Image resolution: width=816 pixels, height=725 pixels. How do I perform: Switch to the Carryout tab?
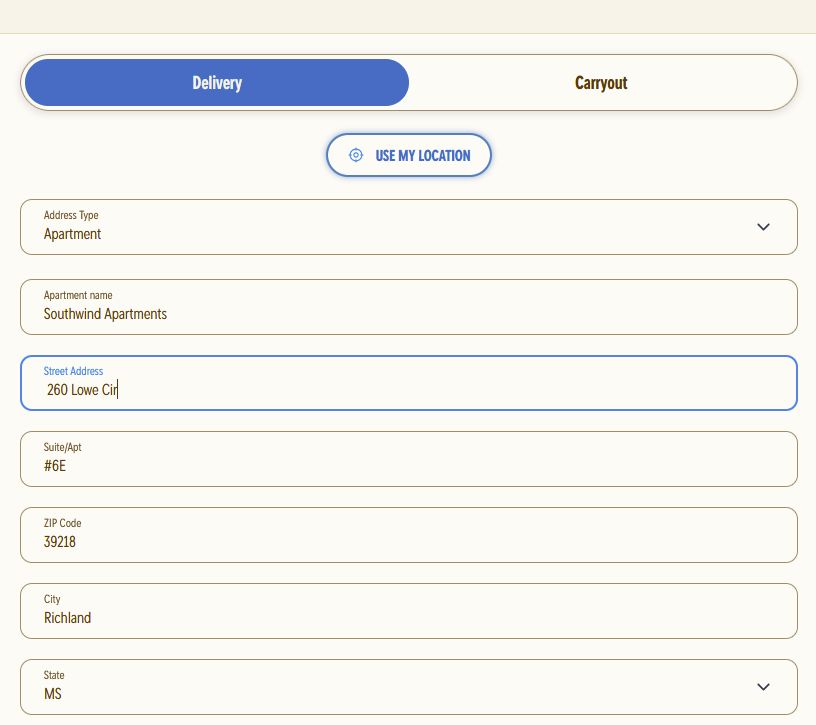pos(601,83)
